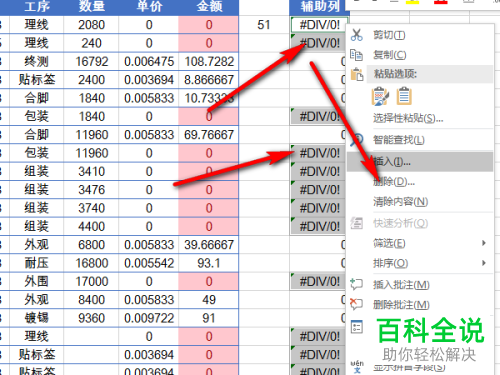Click the 快速分析 quick analysis icon
Viewport: 500px width, 375px height.
coord(356,223)
